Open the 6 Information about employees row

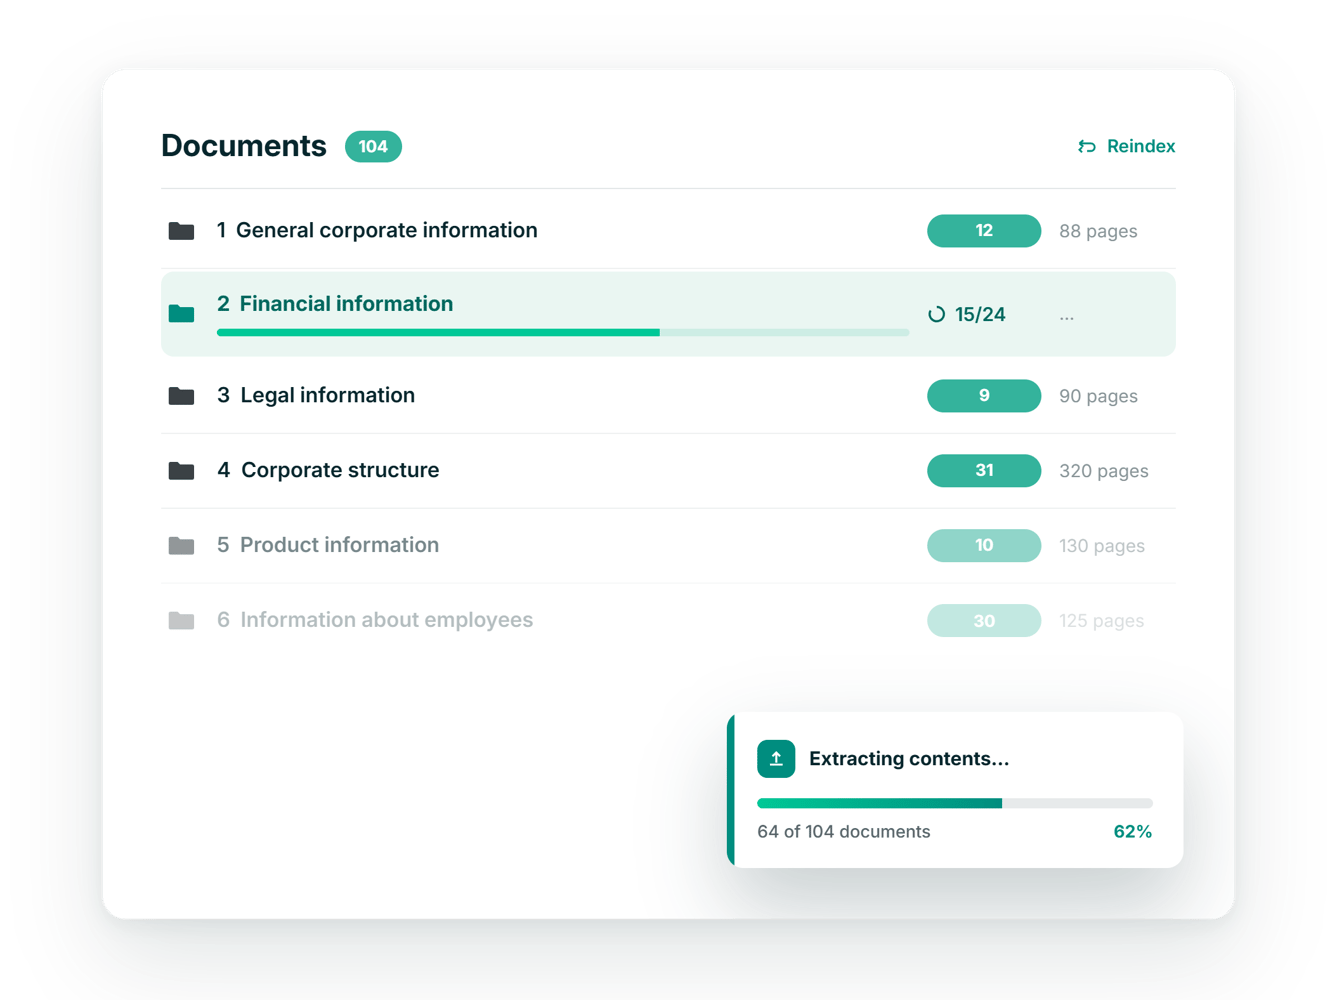pyautogui.click(x=668, y=621)
